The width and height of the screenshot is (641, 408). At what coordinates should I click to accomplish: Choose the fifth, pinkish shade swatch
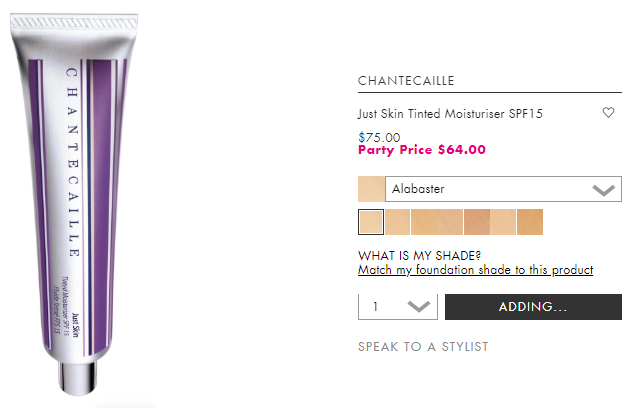(477, 222)
